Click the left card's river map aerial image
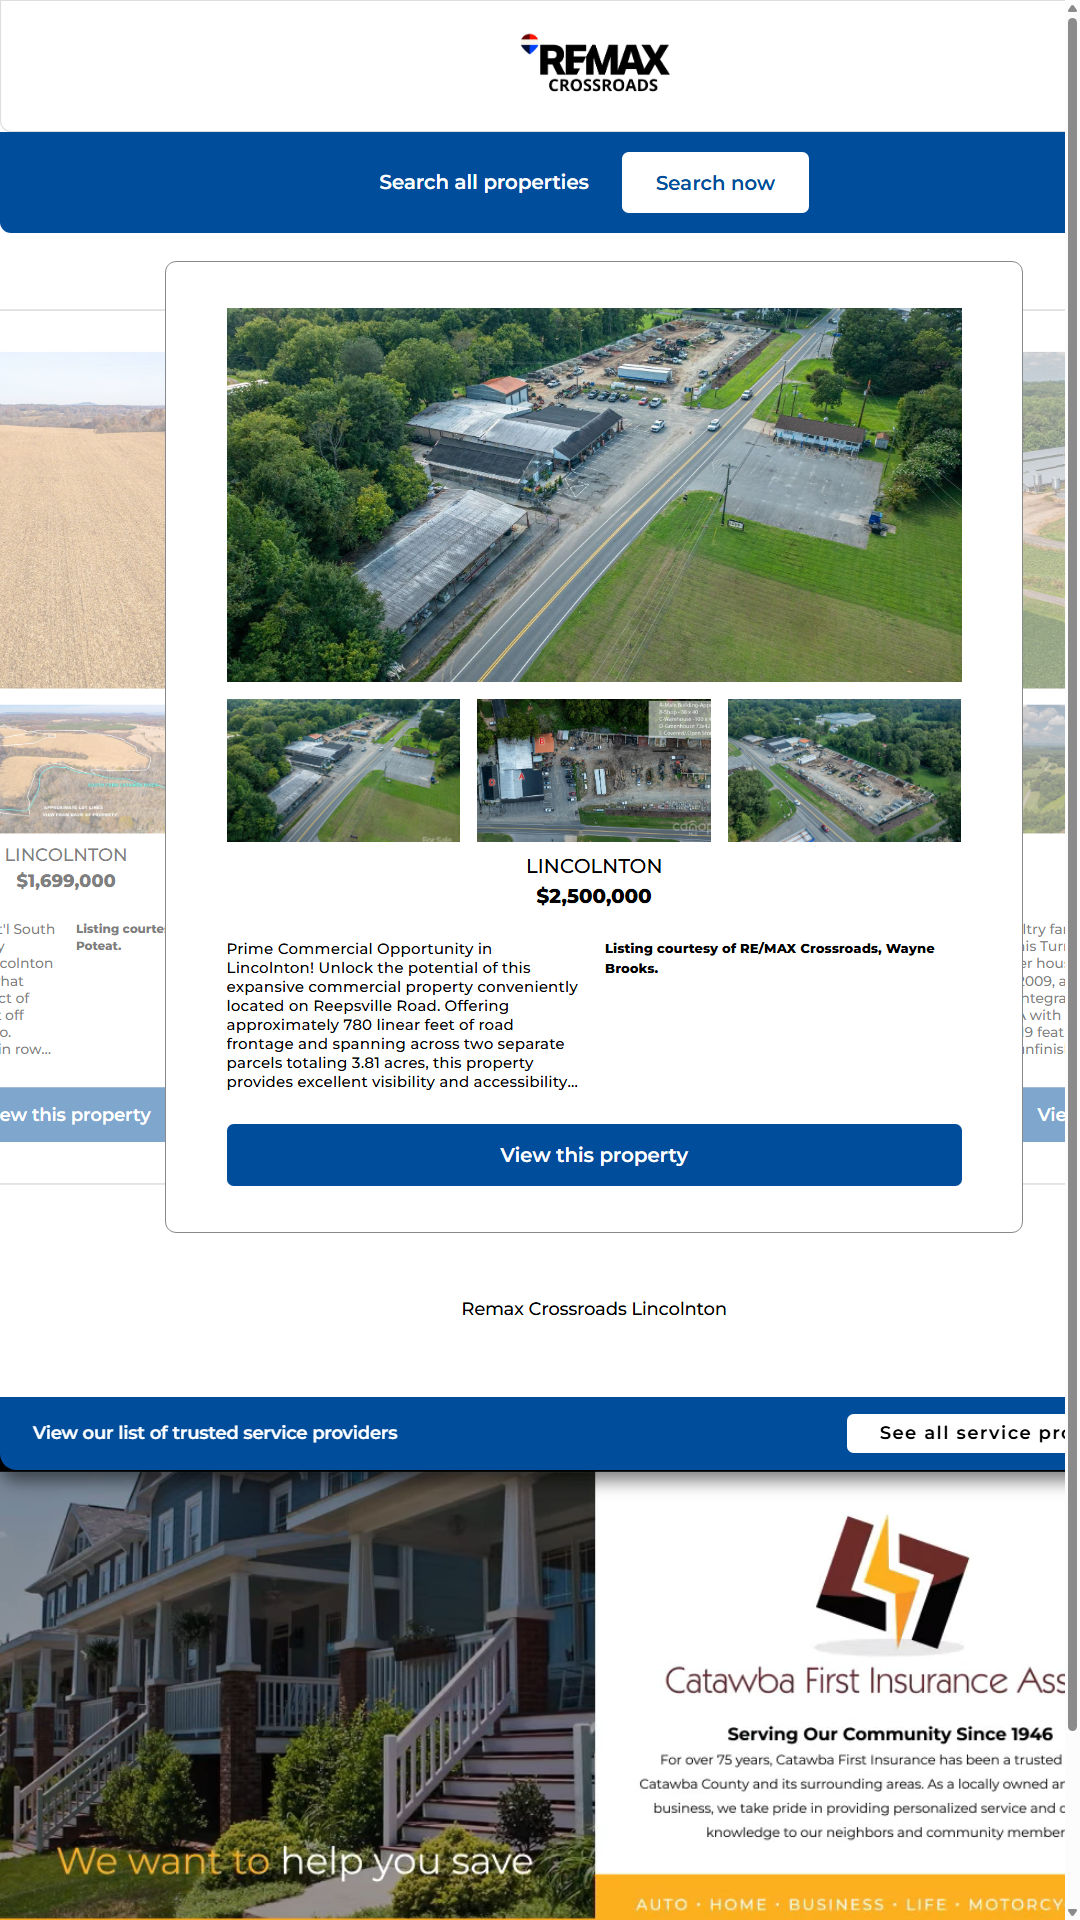 click(82, 769)
